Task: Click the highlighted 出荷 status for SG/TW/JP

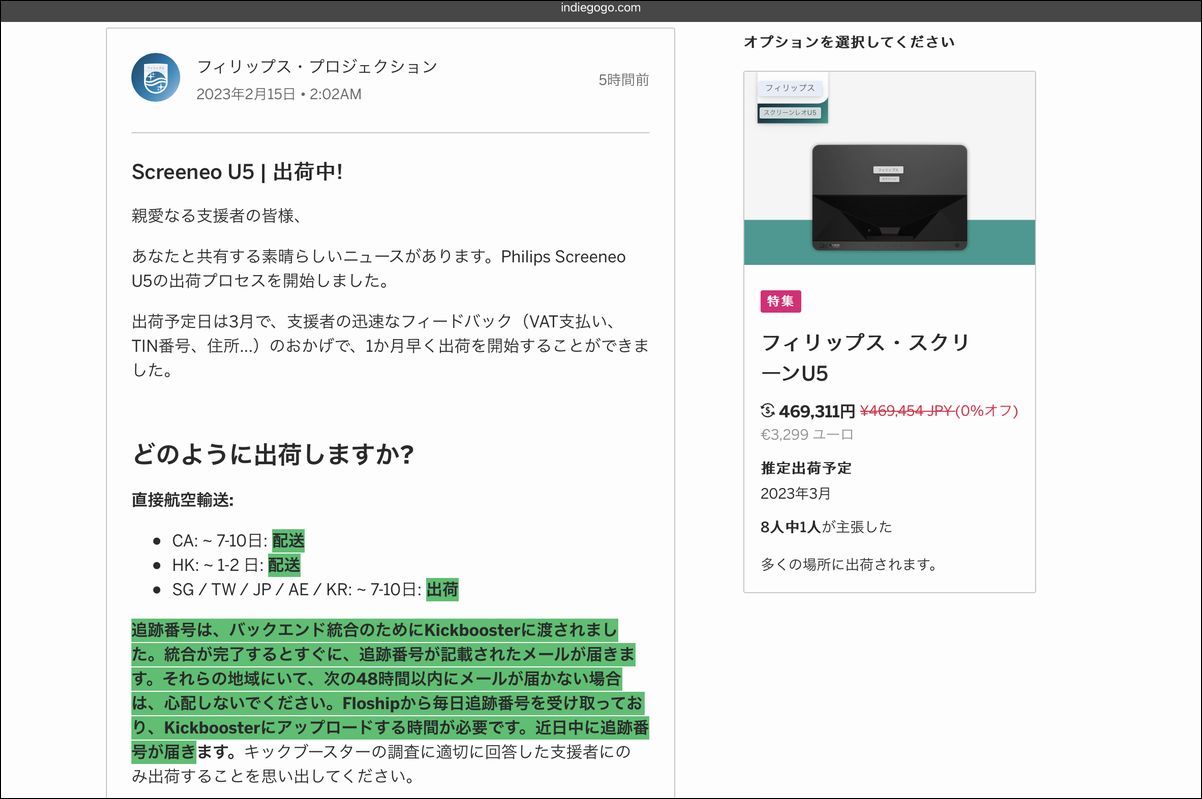Action: 442,590
